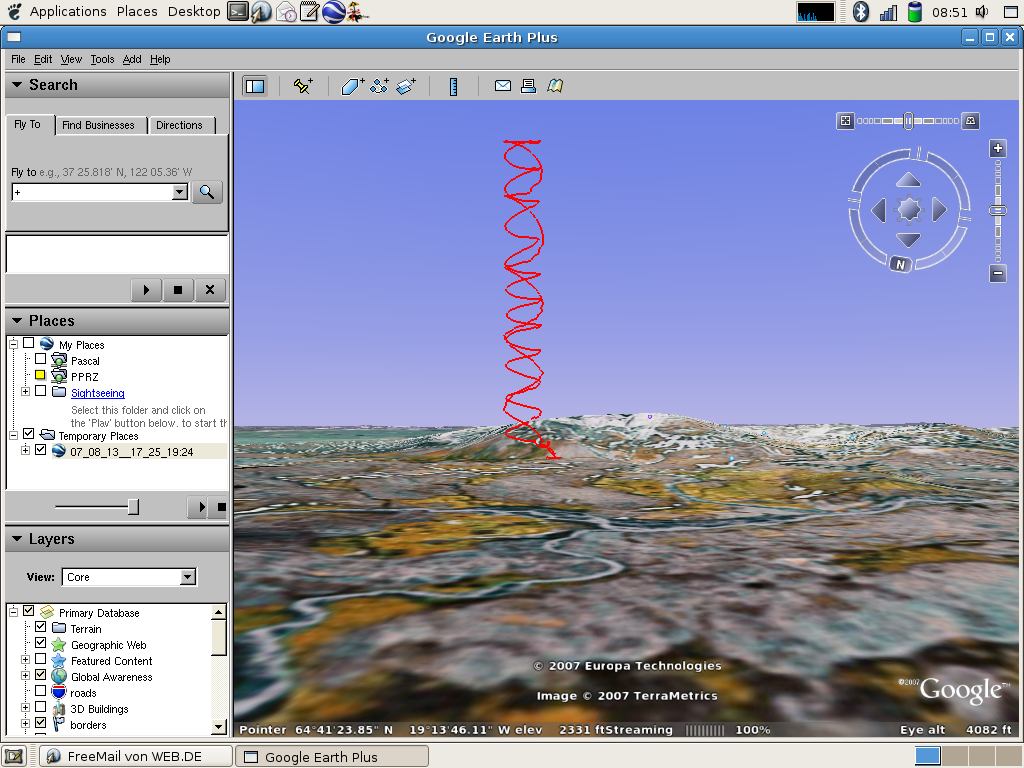Toggle the Pascal placemark checkbox
Screen dimensions: 1024x768
pyautogui.click(x=40, y=359)
